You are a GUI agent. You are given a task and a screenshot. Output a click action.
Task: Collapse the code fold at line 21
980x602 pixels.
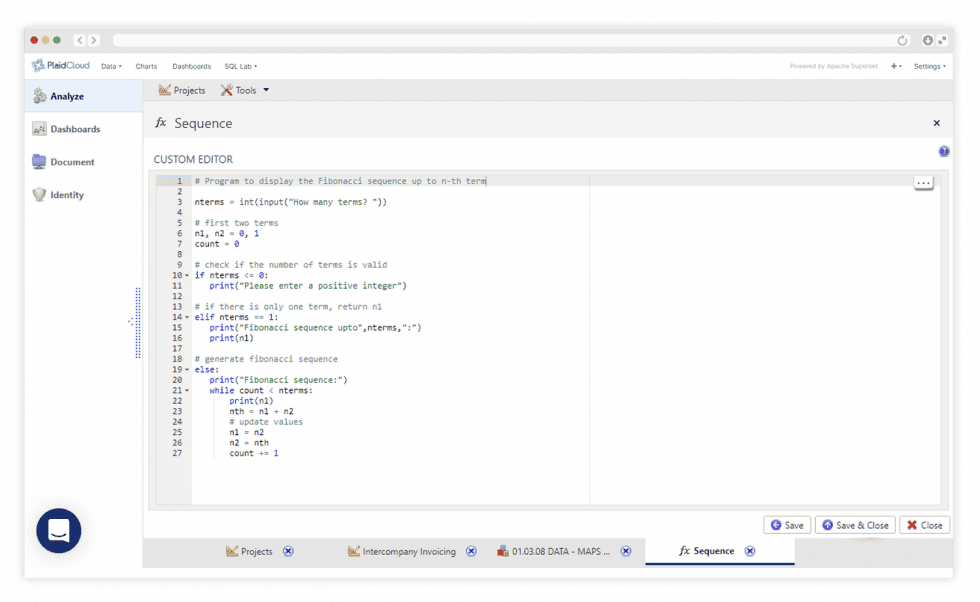click(x=187, y=391)
